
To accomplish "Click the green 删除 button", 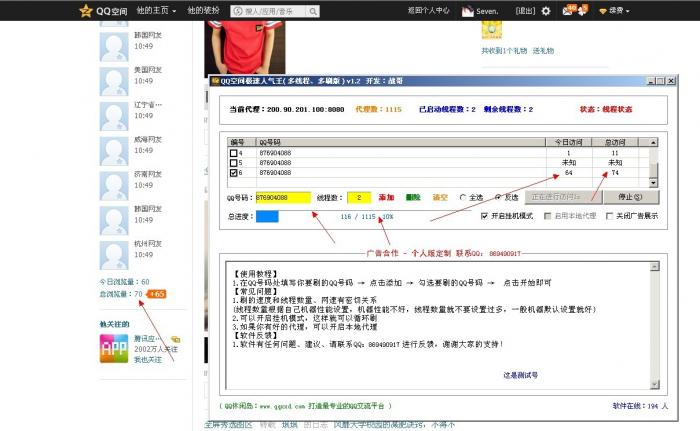I will click(x=413, y=197).
